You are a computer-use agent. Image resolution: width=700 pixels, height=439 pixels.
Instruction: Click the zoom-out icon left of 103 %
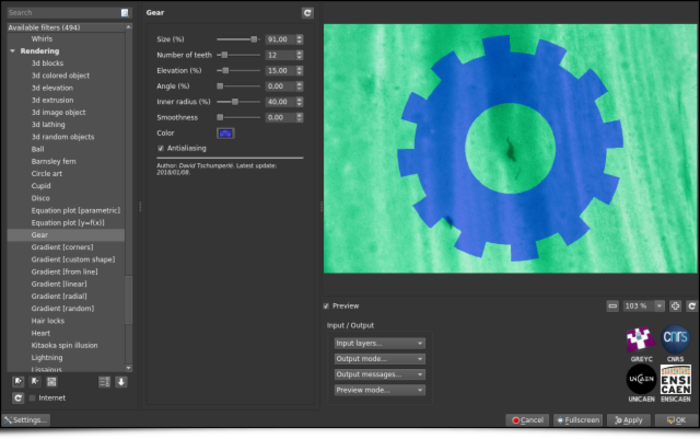click(613, 306)
